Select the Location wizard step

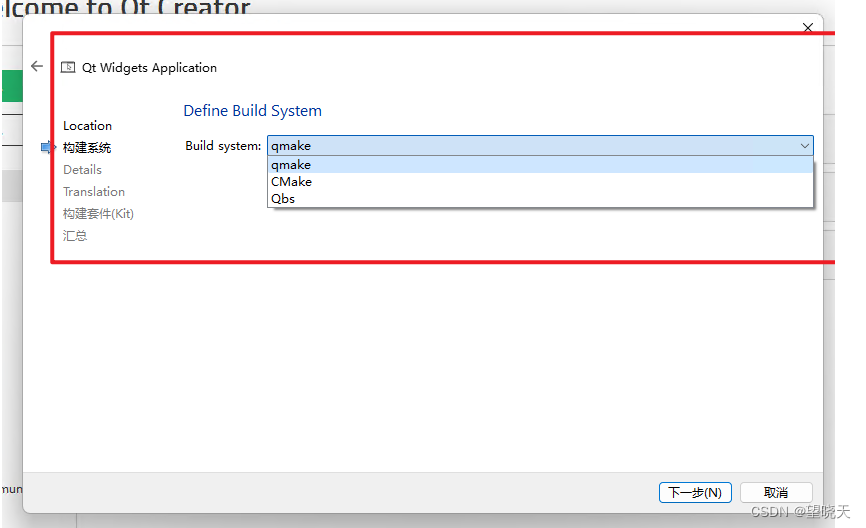click(x=87, y=125)
